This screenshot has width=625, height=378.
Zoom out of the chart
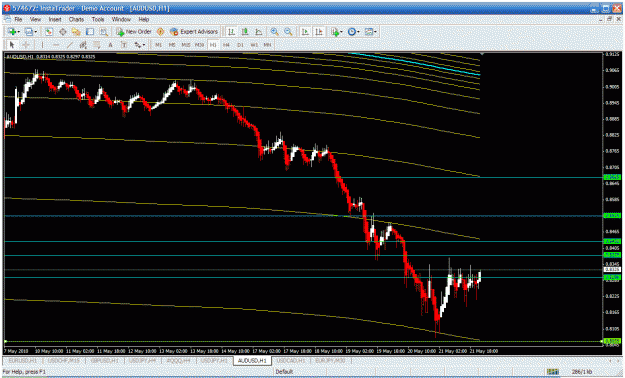coord(288,32)
